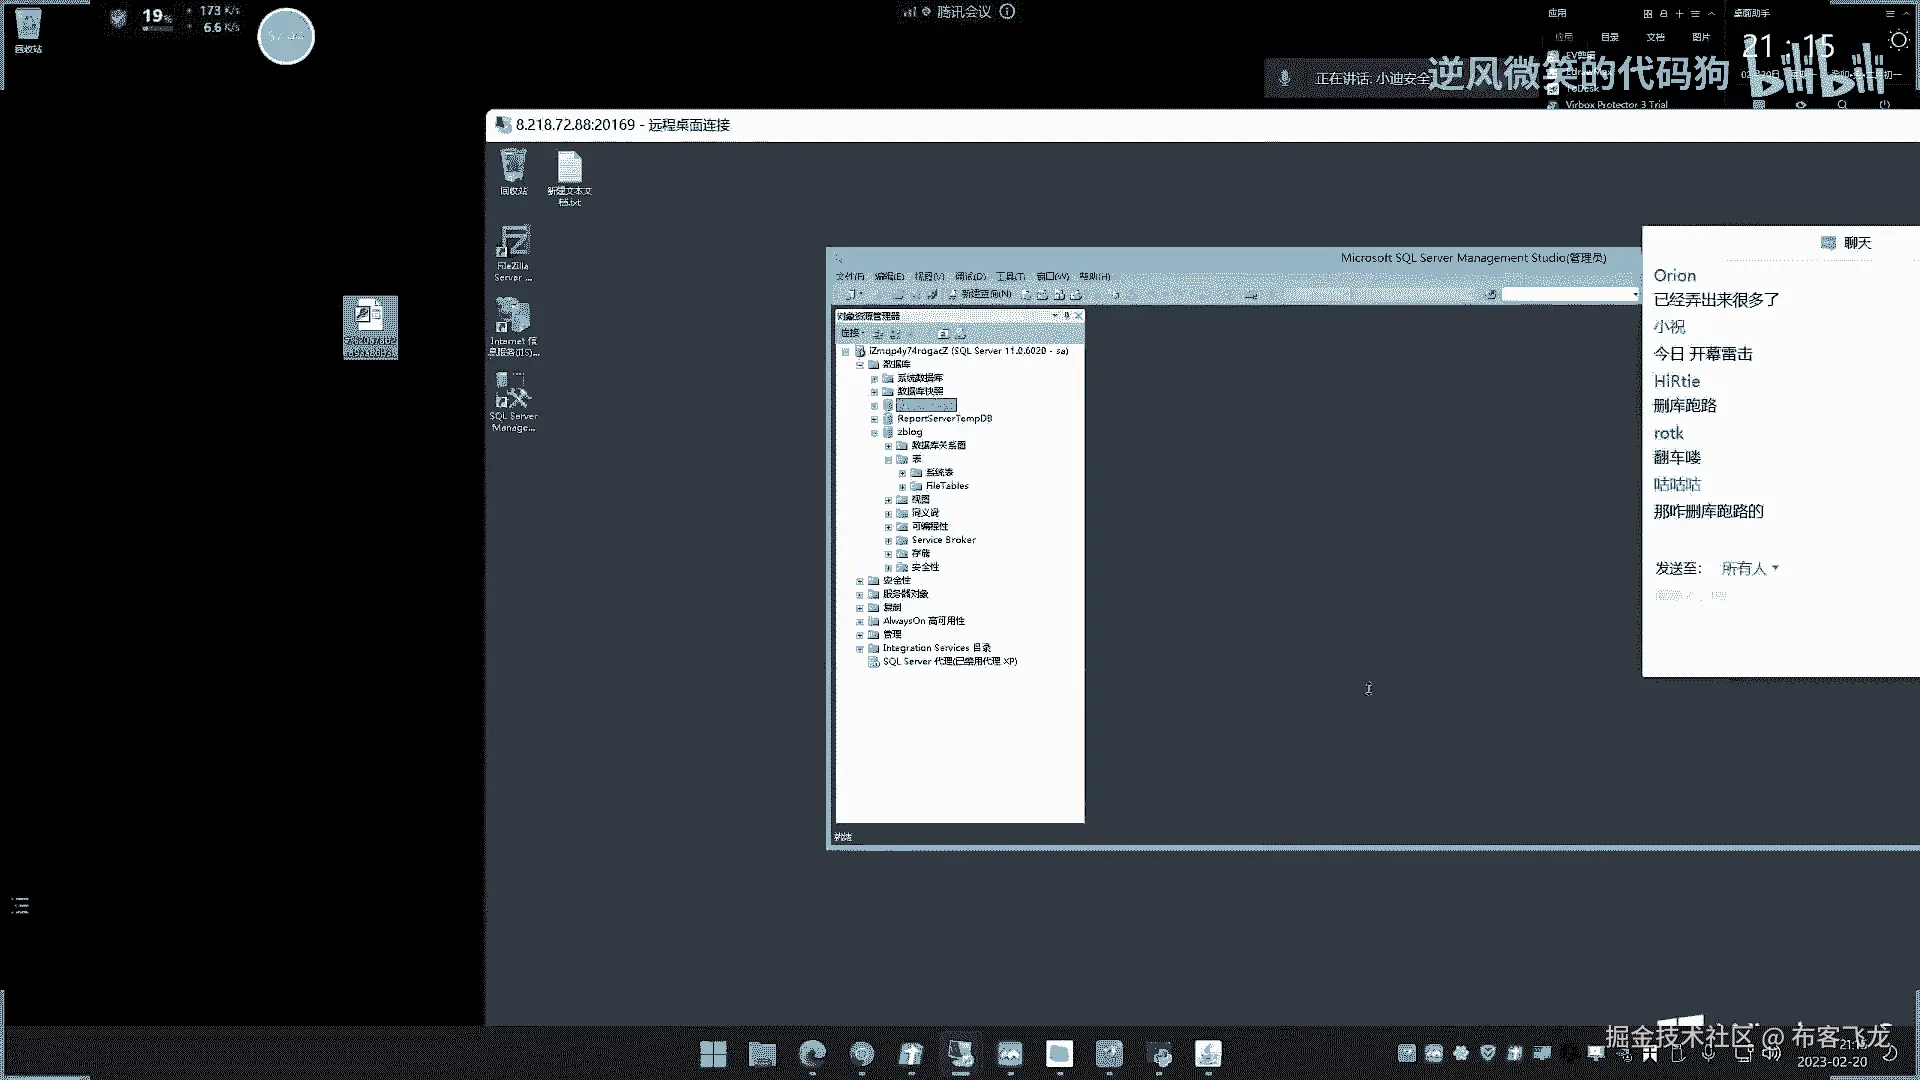Collapse the zblog database node
Viewport: 1920px width, 1080px height.
(x=874, y=433)
